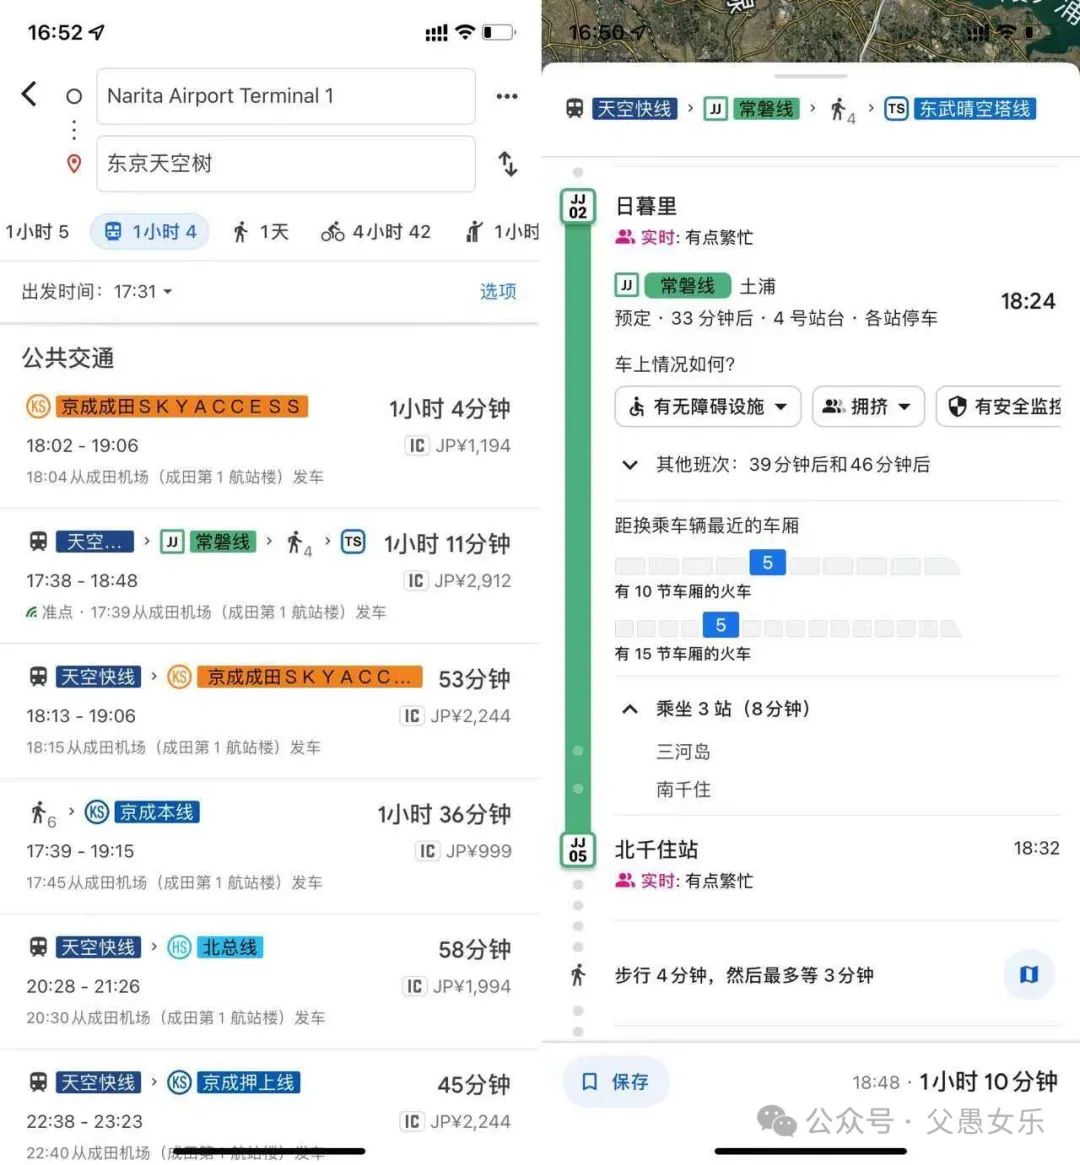This screenshot has height=1165, width=1080.
Task: Open the 选项 options link
Action: tap(498, 291)
